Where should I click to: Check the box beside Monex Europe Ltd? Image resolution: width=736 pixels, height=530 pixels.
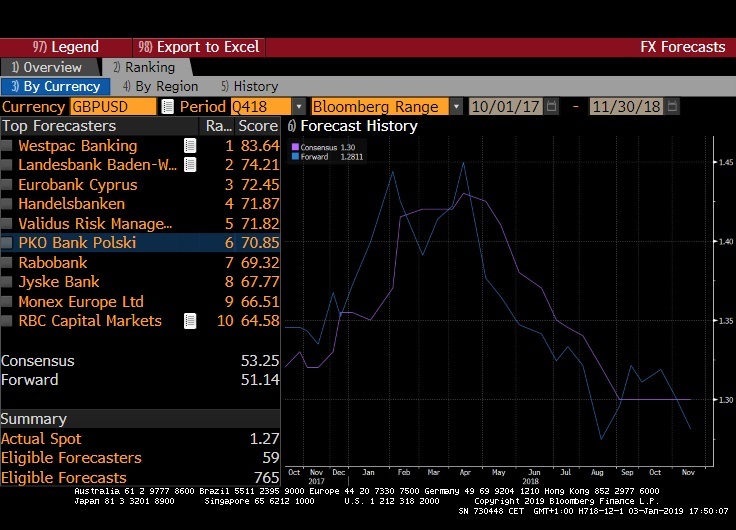tap(8, 302)
